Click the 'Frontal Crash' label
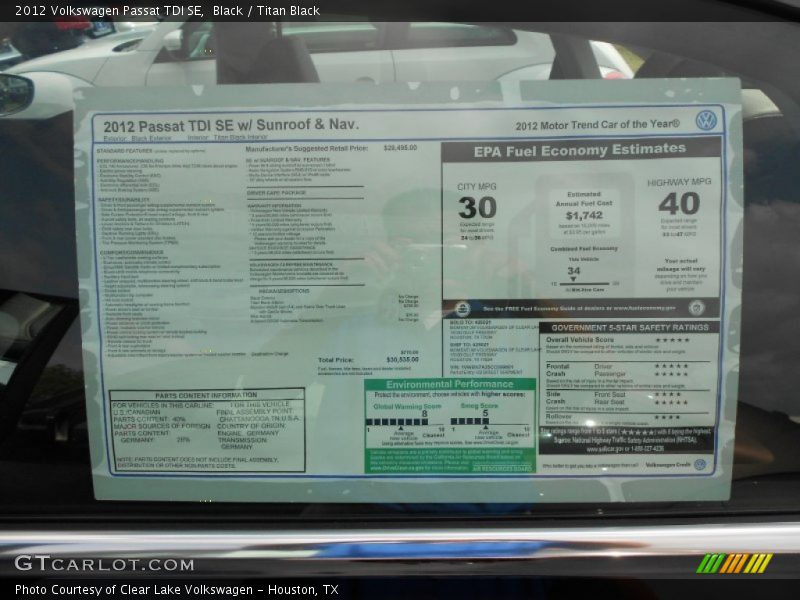Screen dimensions: 800x600 (x=557, y=370)
